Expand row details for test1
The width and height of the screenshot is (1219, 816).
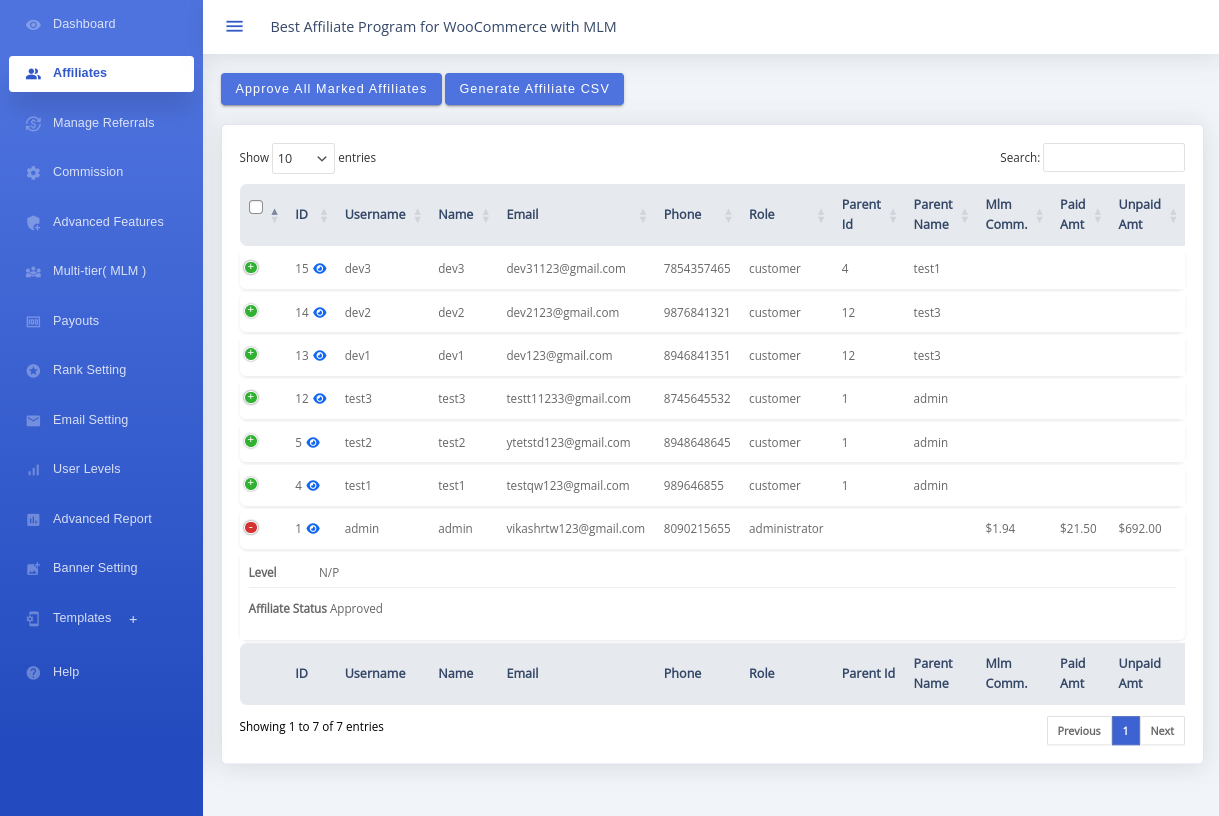click(x=251, y=484)
